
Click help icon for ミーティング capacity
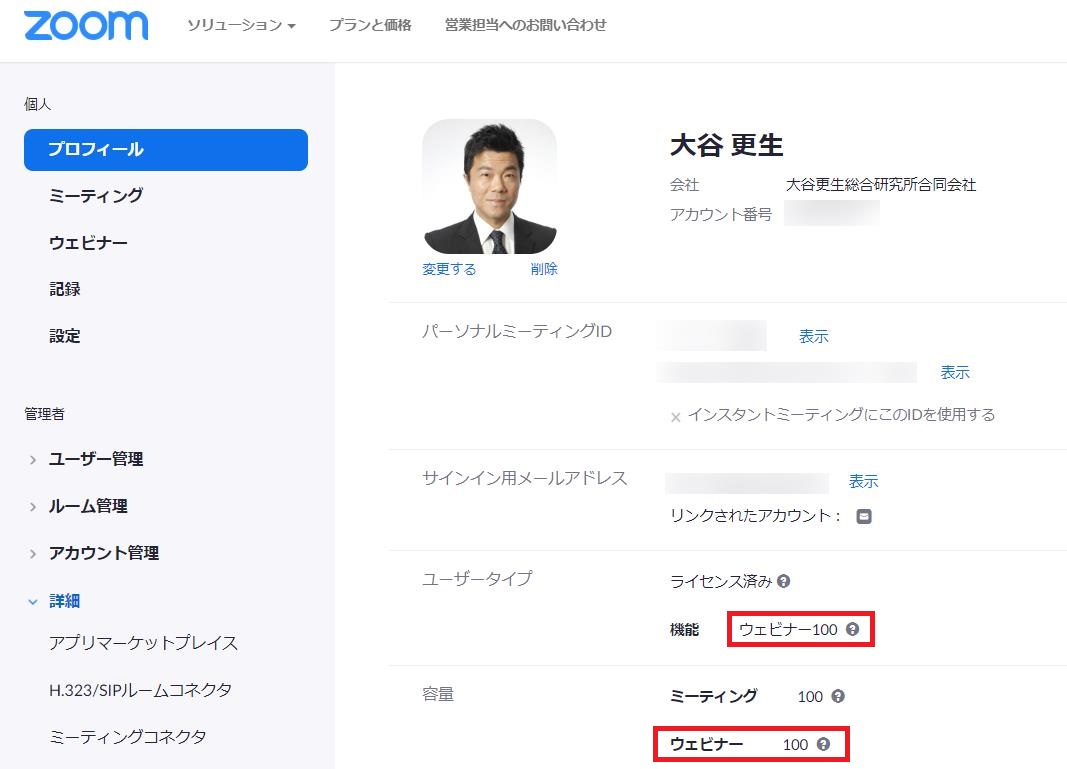(838, 696)
